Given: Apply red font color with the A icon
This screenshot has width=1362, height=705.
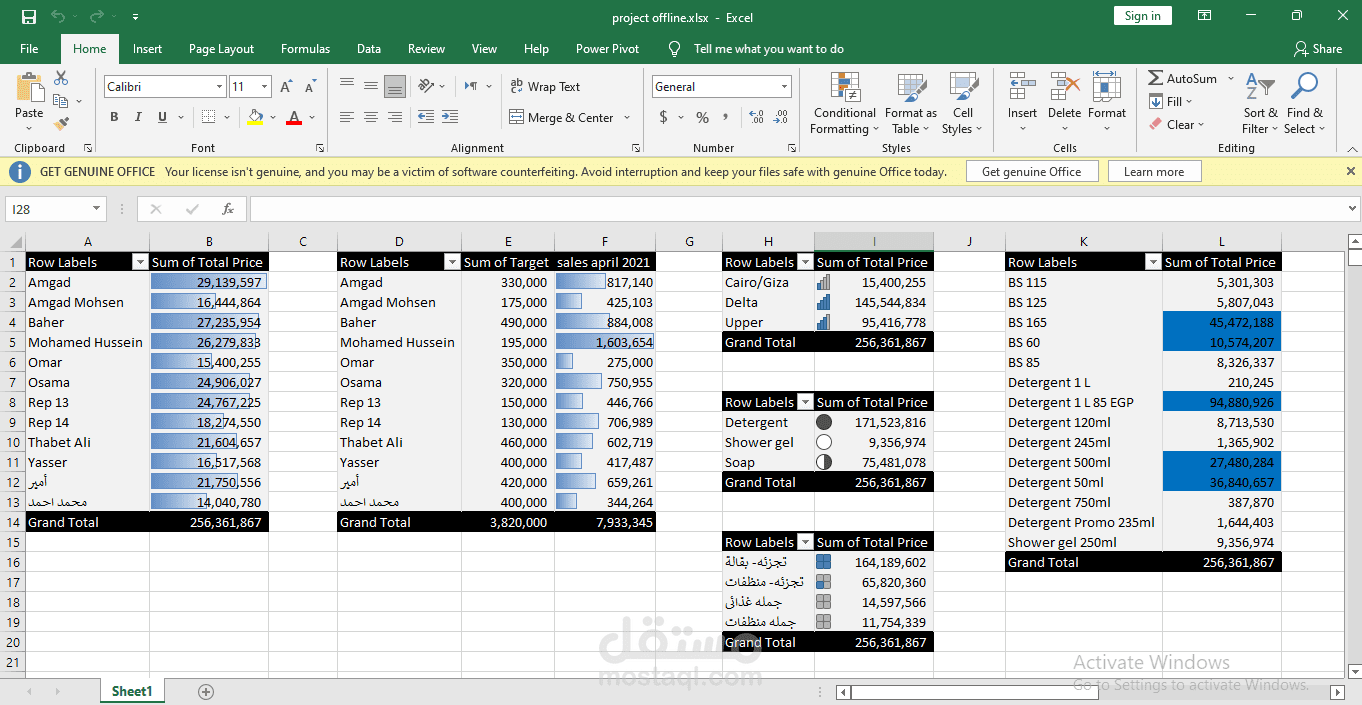Looking at the screenshot, I should tap(293, 117).
